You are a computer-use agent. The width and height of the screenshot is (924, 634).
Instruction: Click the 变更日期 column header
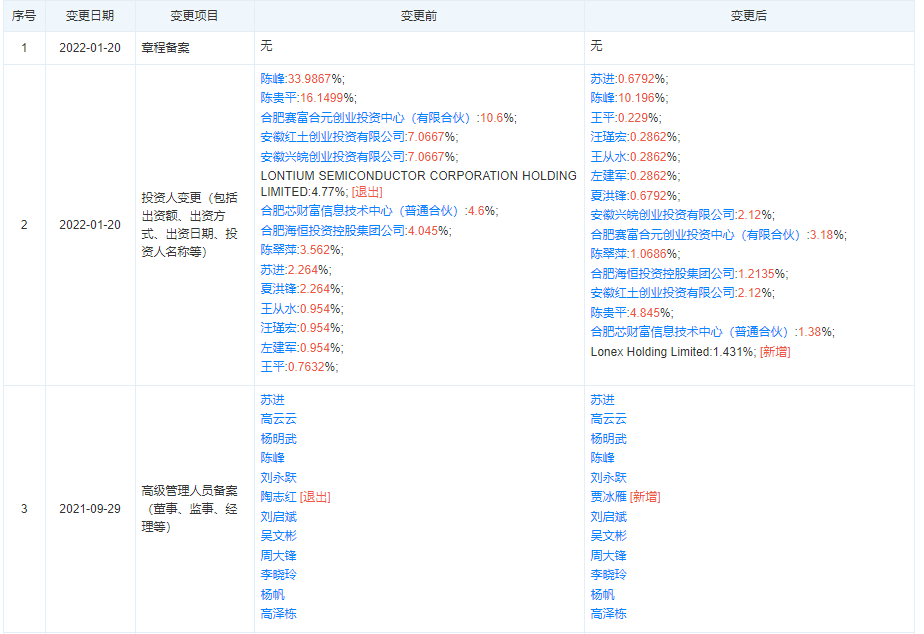[x=90, y=16]
